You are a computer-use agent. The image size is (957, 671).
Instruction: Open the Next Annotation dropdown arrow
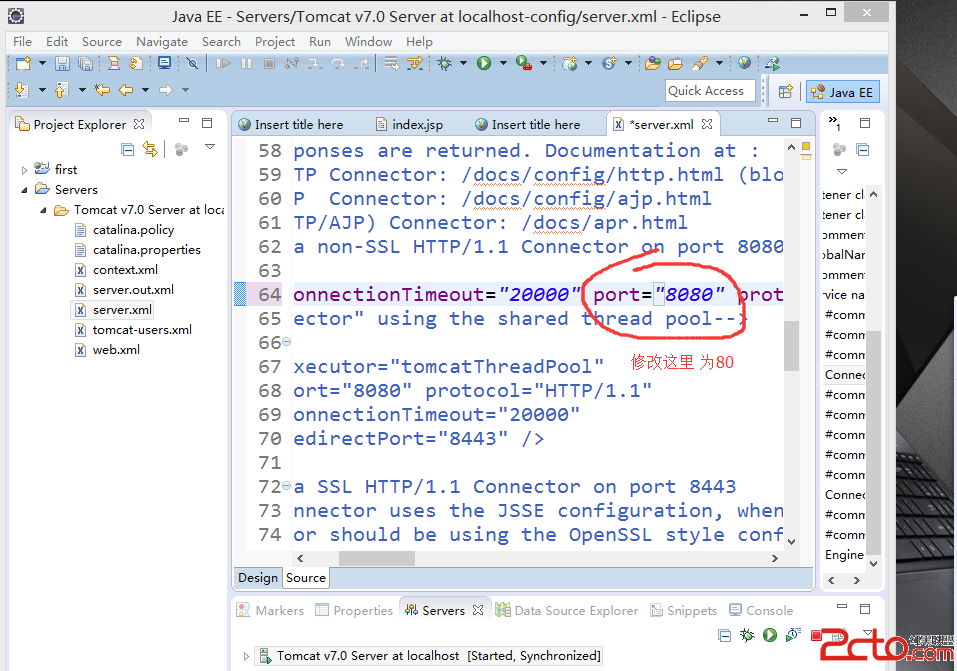42,90
